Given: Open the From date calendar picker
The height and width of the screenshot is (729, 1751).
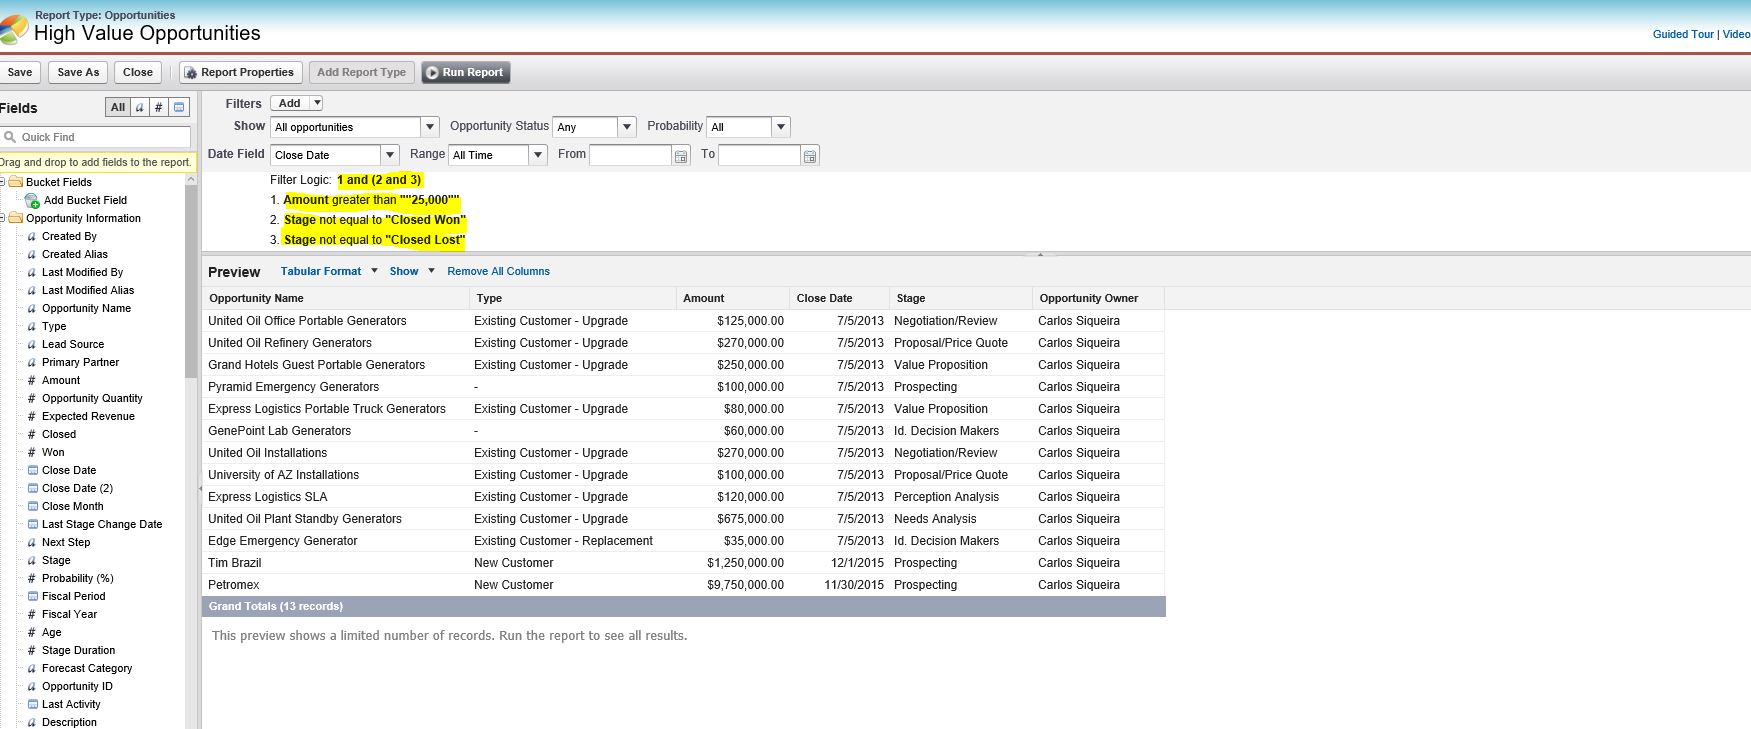Looking at the screenshot, I should point(681,156).
